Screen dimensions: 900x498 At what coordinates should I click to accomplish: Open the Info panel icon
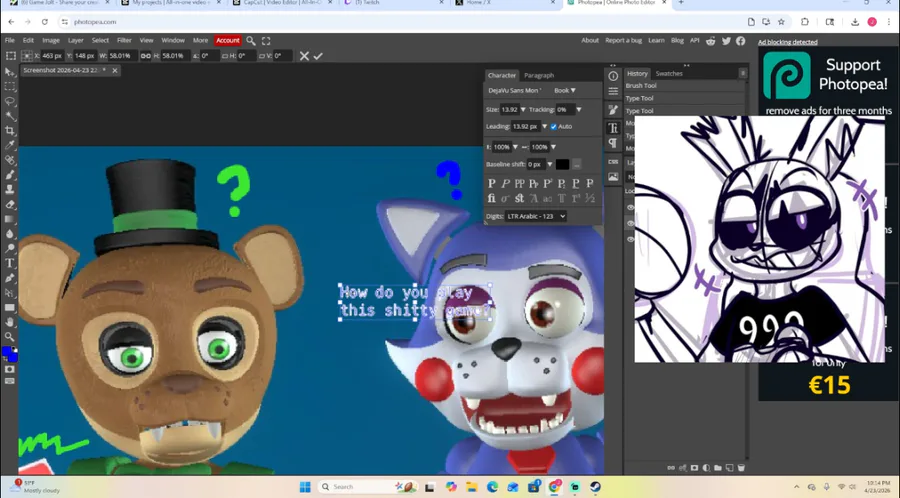tap(613, 76)
